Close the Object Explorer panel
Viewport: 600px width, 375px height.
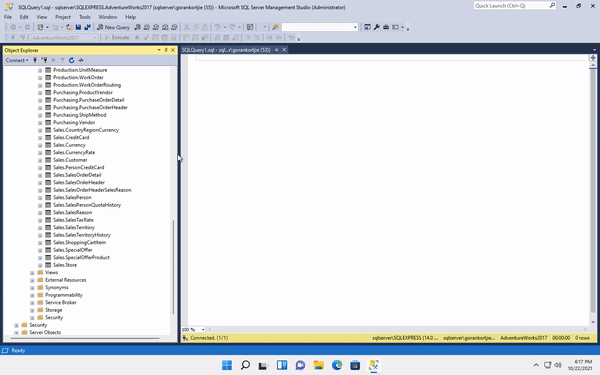pyautogui.click(x=173, y=50)
